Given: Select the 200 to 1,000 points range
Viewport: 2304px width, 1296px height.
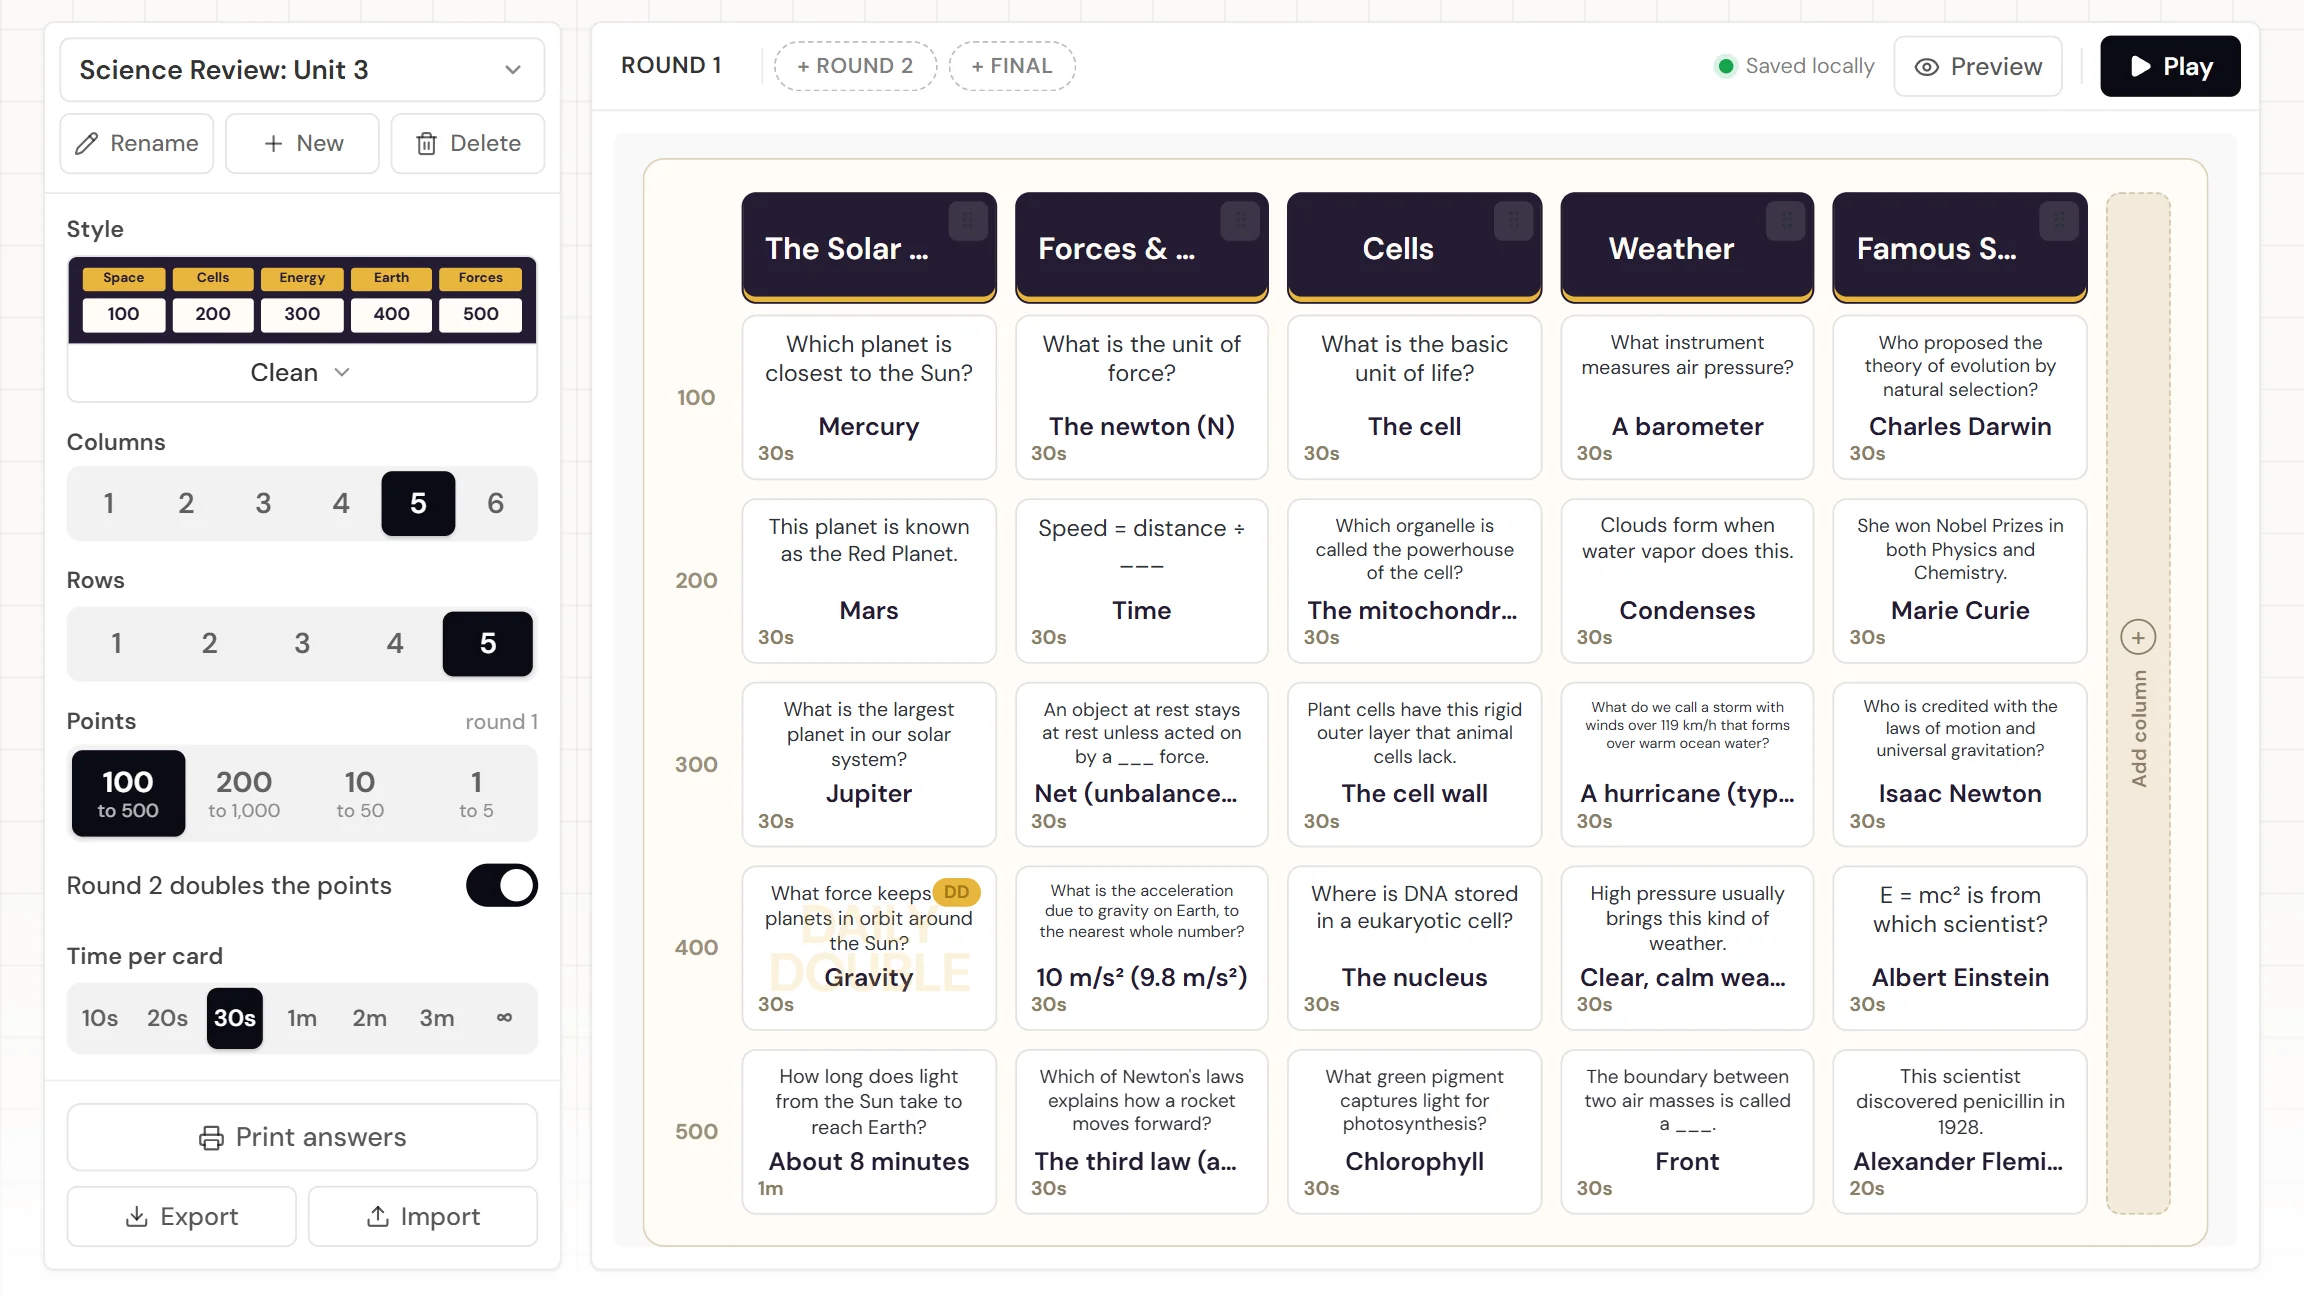Looking at the screenshot, I should (x=244, y=793).
